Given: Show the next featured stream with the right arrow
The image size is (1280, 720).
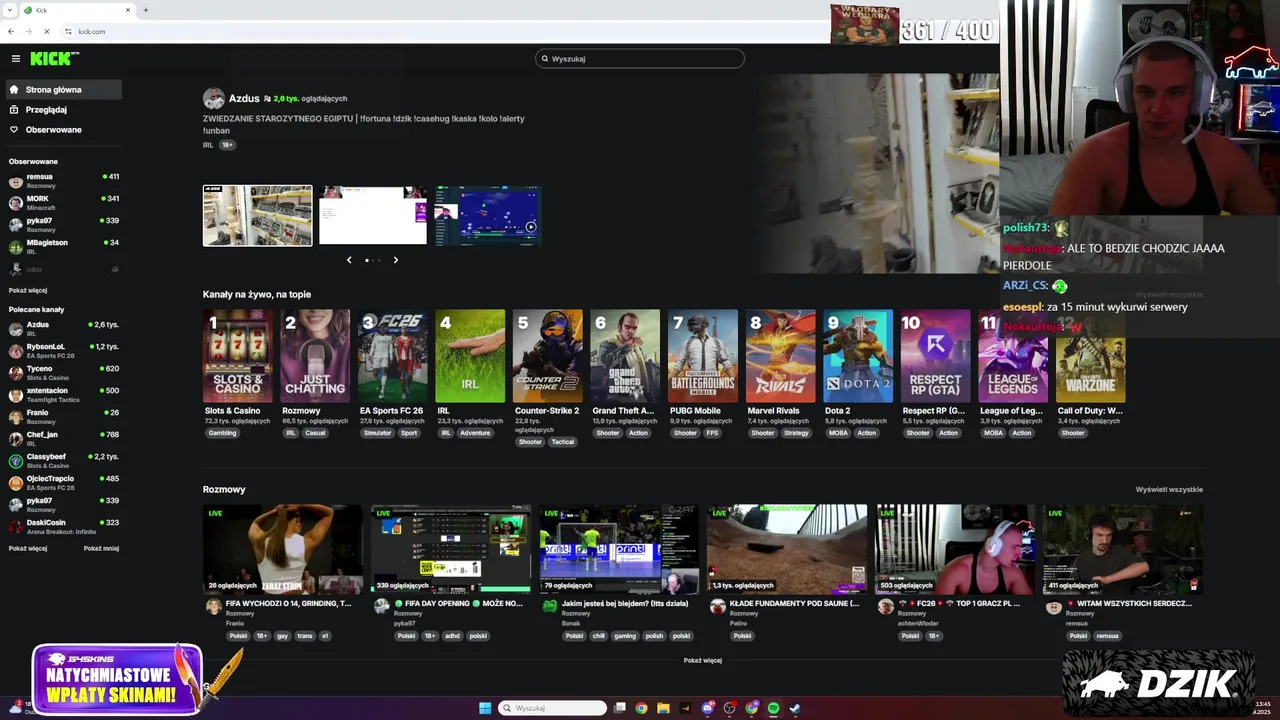Looking at the screenshot, I should pos(396,260).
